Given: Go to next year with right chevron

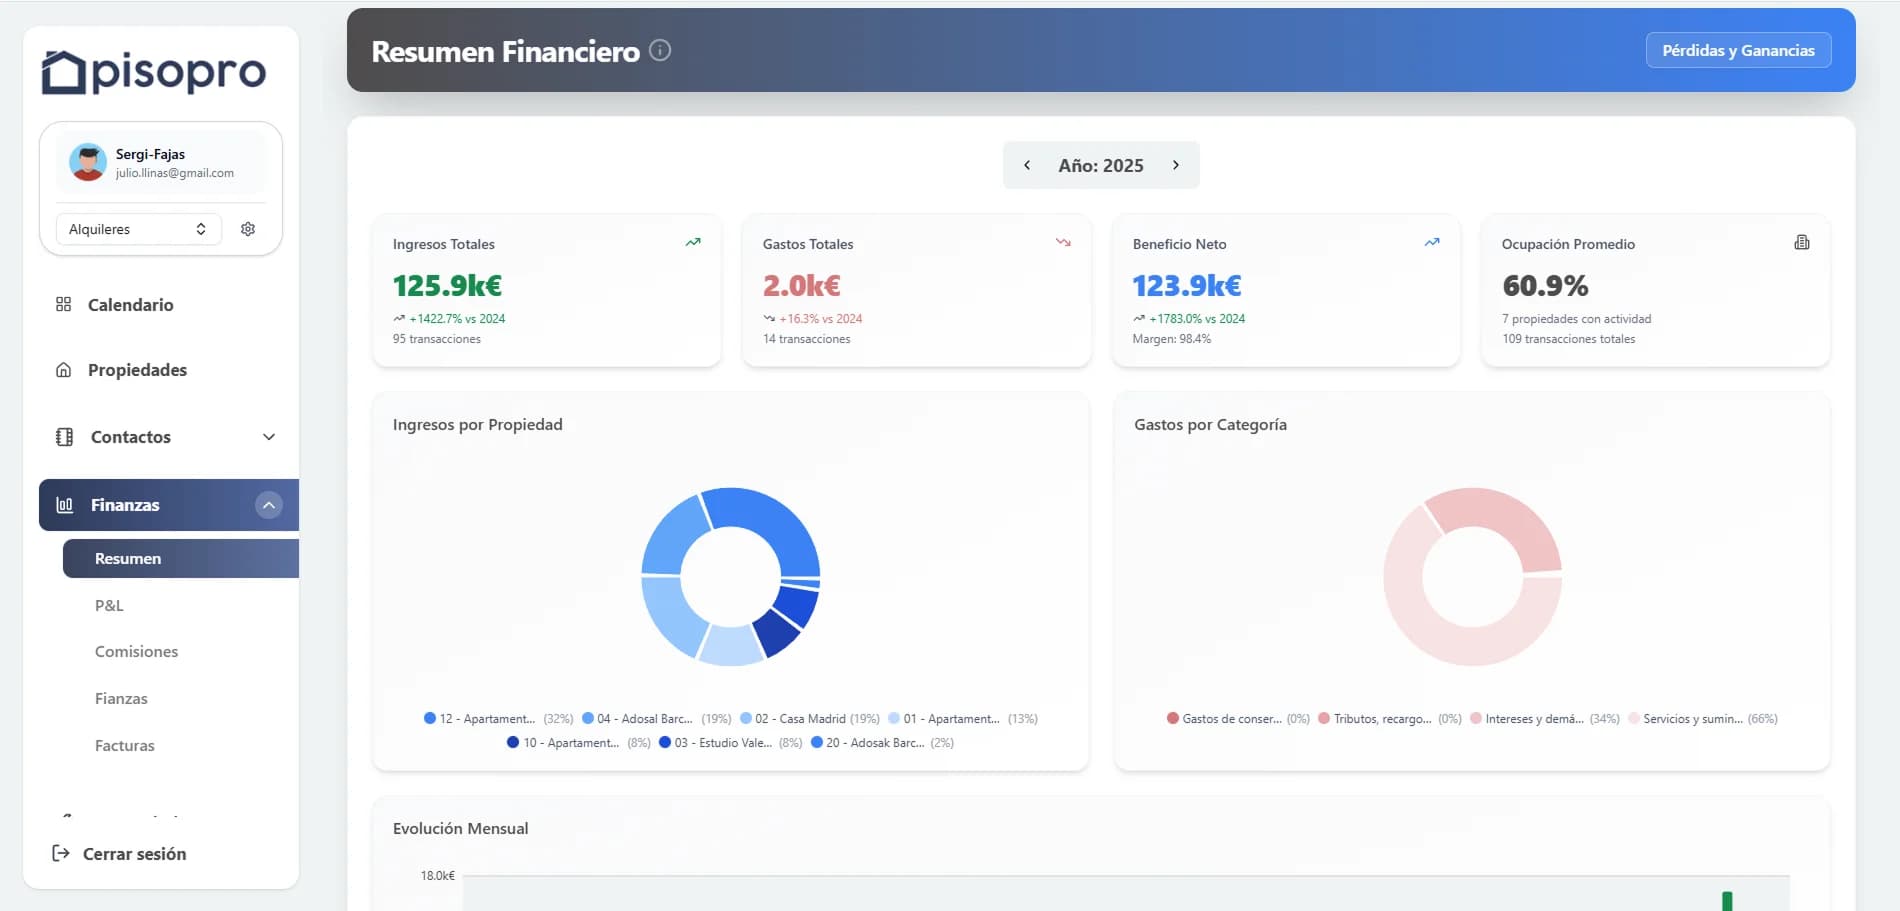Looking at the screenshot, I should (1176, 165).
